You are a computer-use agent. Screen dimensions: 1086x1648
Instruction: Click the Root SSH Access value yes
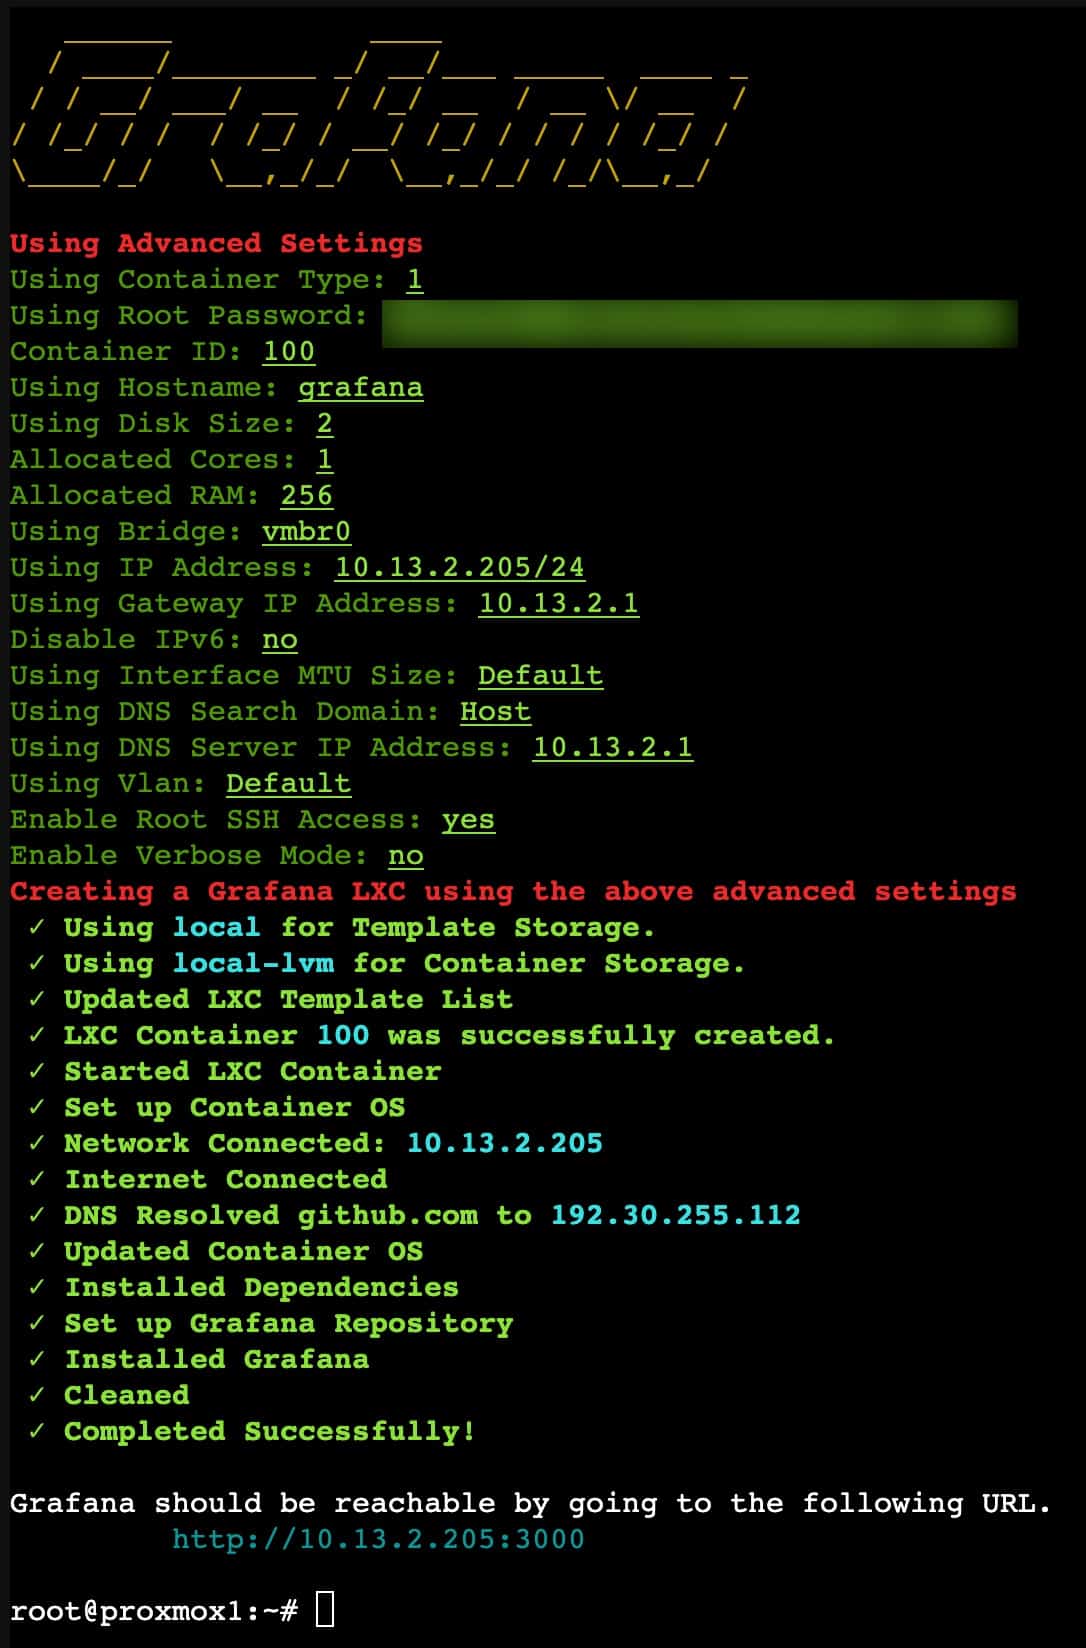468,820
